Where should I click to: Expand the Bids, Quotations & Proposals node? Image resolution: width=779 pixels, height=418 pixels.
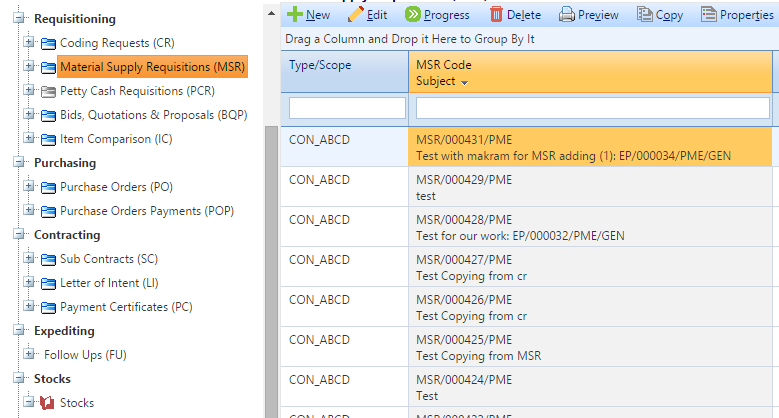click(29, 114)
